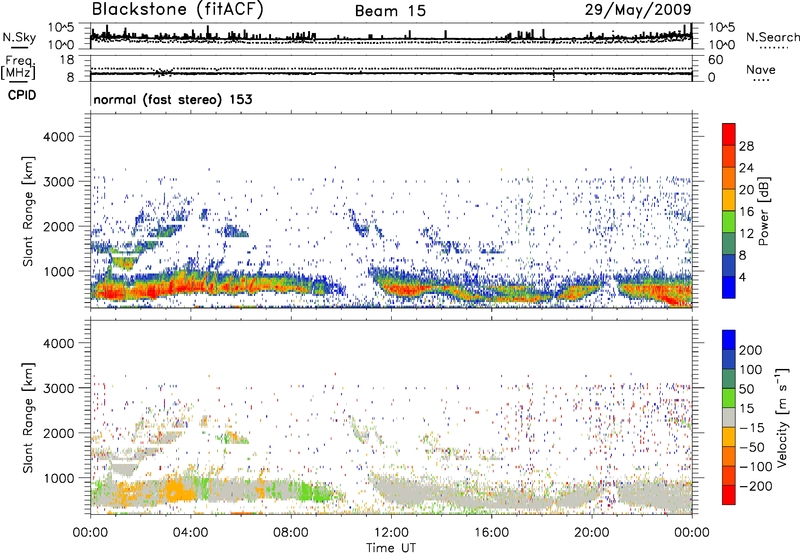Click the red top segment of Power colorbar
The height and width of the screenshot is (554, 800).
tap(729, 134)
